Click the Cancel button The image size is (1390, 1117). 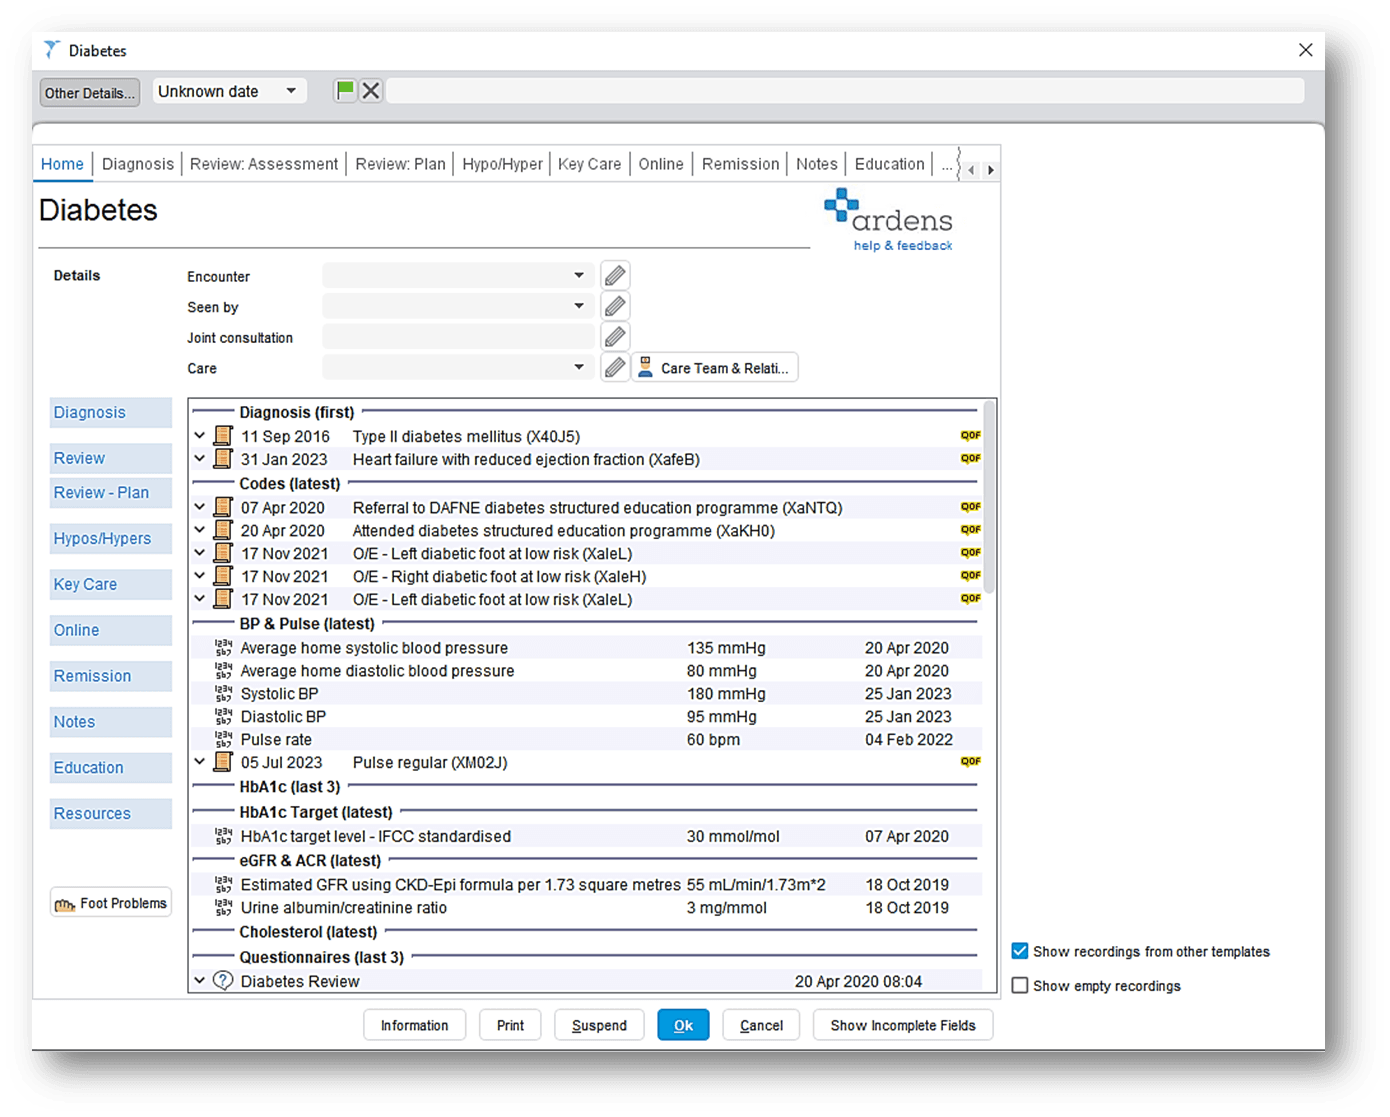point(761,1025)
